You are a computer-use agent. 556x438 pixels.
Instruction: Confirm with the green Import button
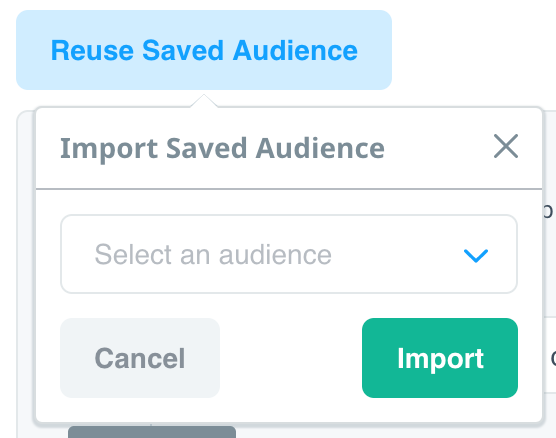pos(440,358)
